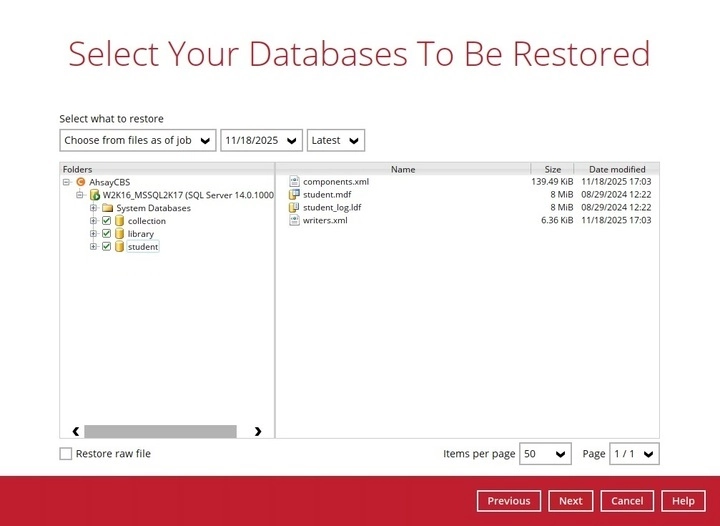Open the 'Choose from files as of job' dropdown

[x=138, y=141]
